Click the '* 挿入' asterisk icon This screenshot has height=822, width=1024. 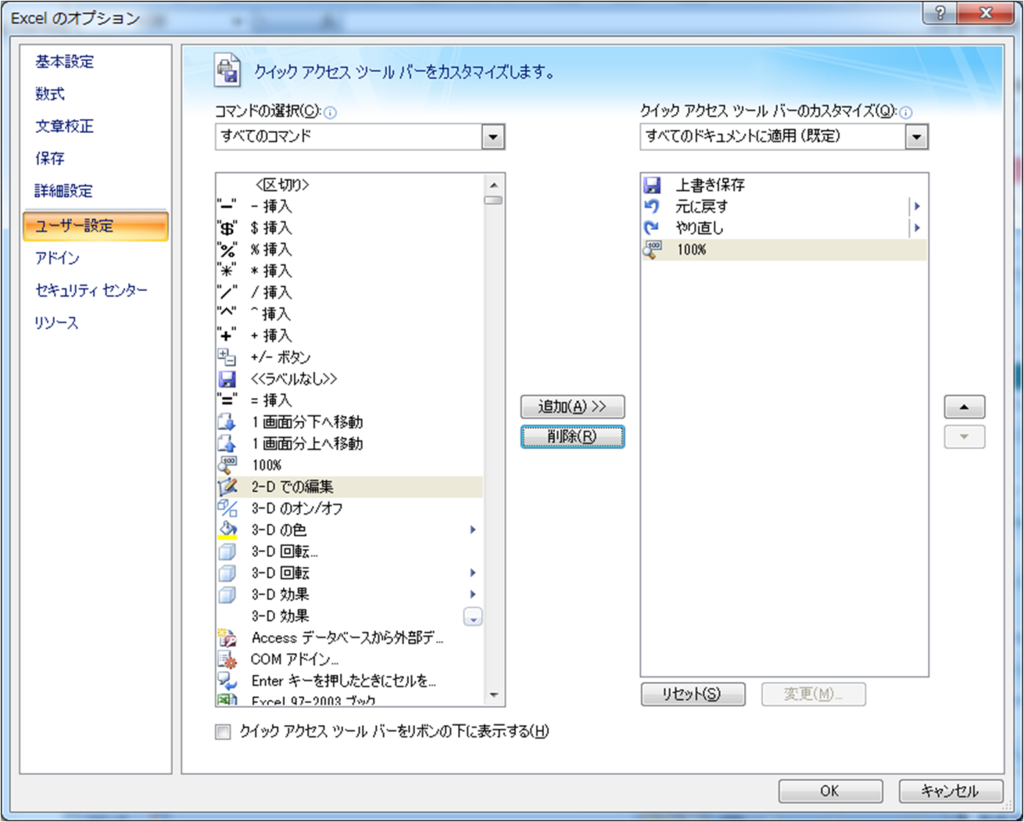227,271
